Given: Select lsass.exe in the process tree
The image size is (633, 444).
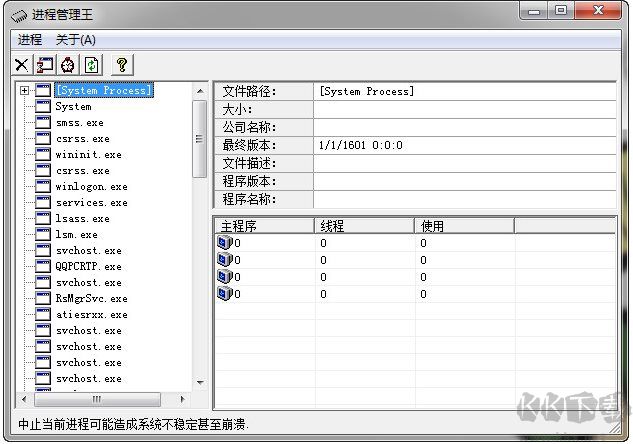Looking at the screenshot, I should click(x=83, y=218).
